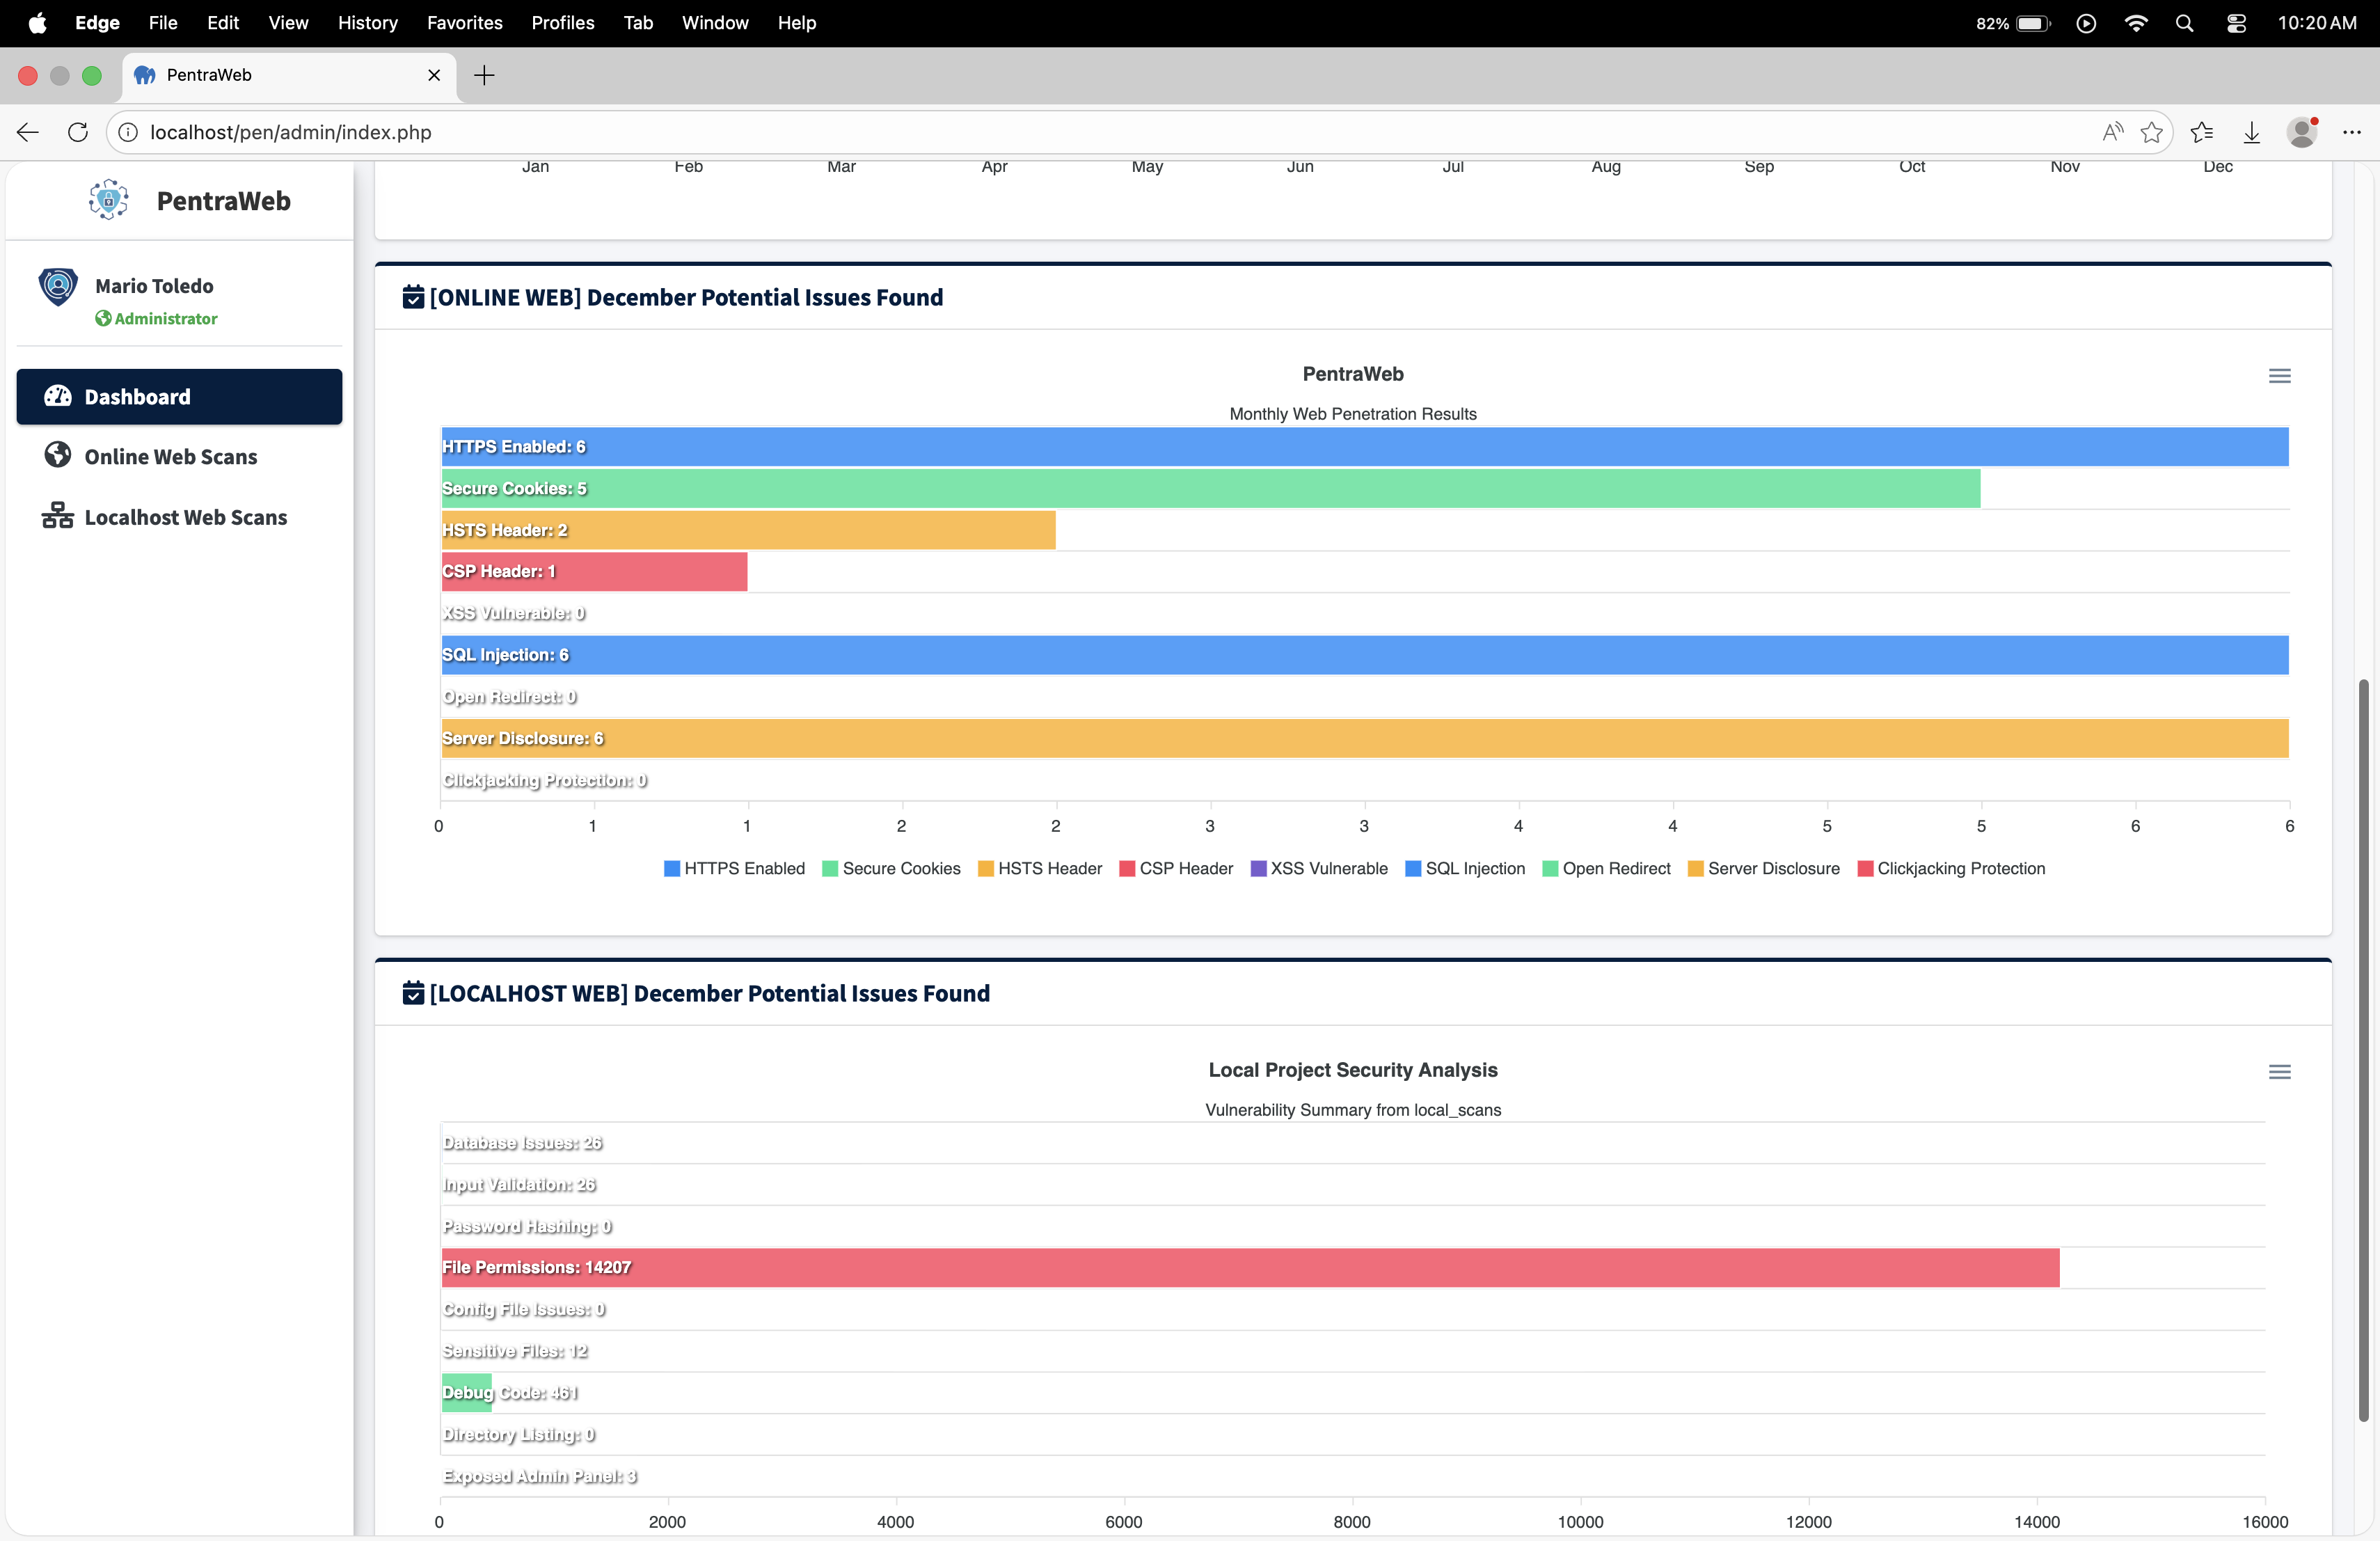This screenshot has height=1541, width=2380.
Task: Open a new browser tab
Action: [x=484, y=75]
